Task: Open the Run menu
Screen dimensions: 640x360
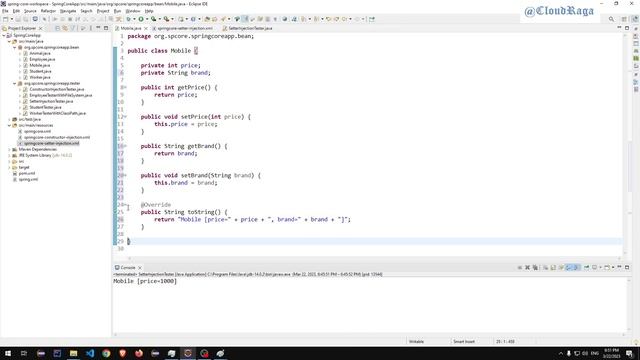Action: coord(117,11)
